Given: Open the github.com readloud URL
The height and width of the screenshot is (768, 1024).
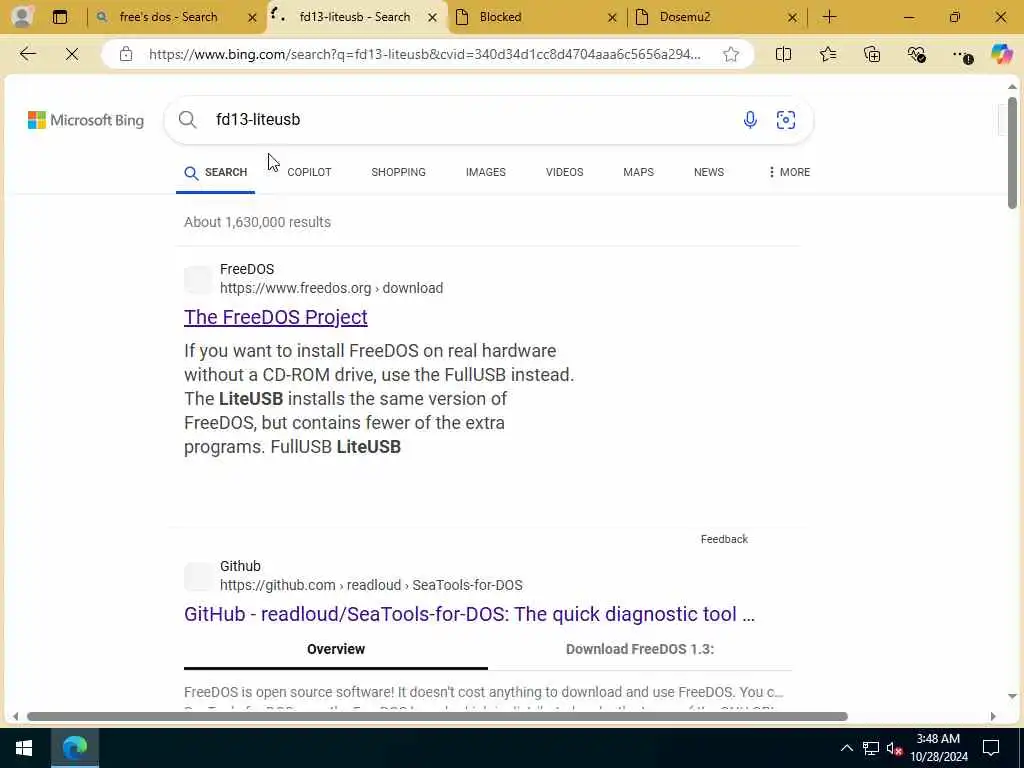Looking at the screenshot, I should tap(371, 585).
